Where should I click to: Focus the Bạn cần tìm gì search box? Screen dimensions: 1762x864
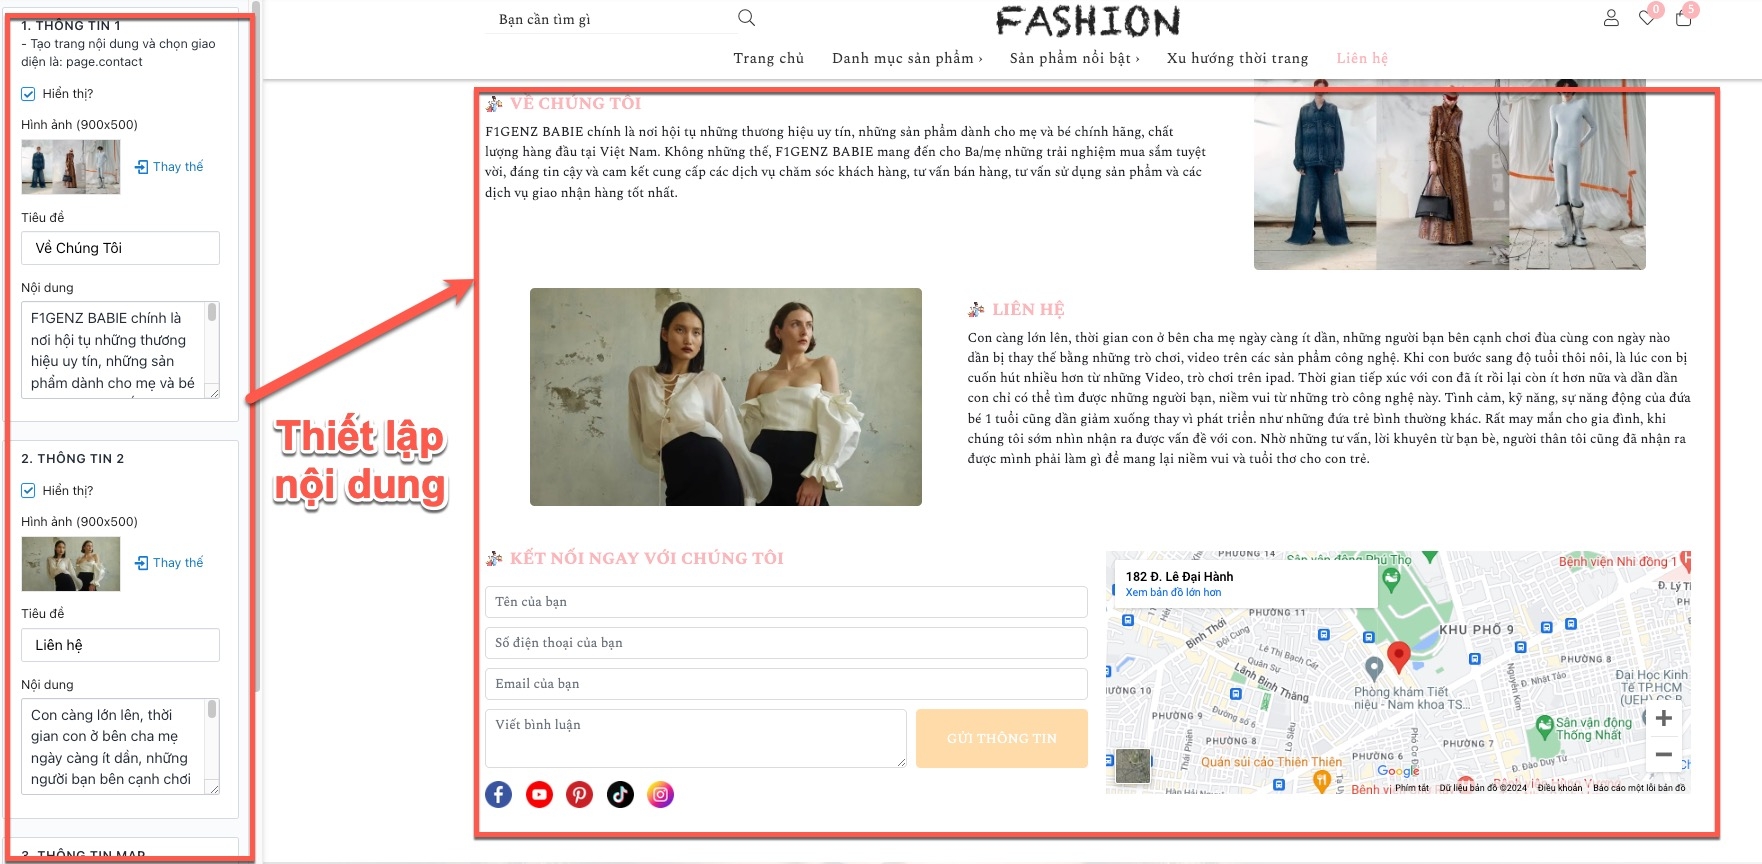point(610,19)
